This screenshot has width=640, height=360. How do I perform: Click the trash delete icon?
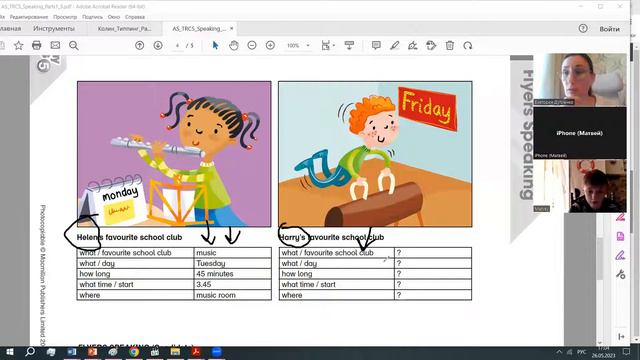coord(449,45)
